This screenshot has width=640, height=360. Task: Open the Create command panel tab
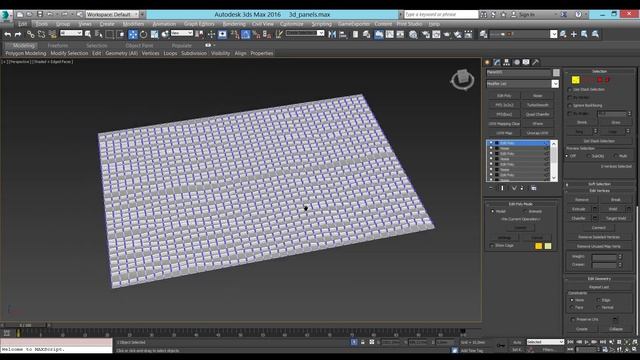click(x=487, y=62)
